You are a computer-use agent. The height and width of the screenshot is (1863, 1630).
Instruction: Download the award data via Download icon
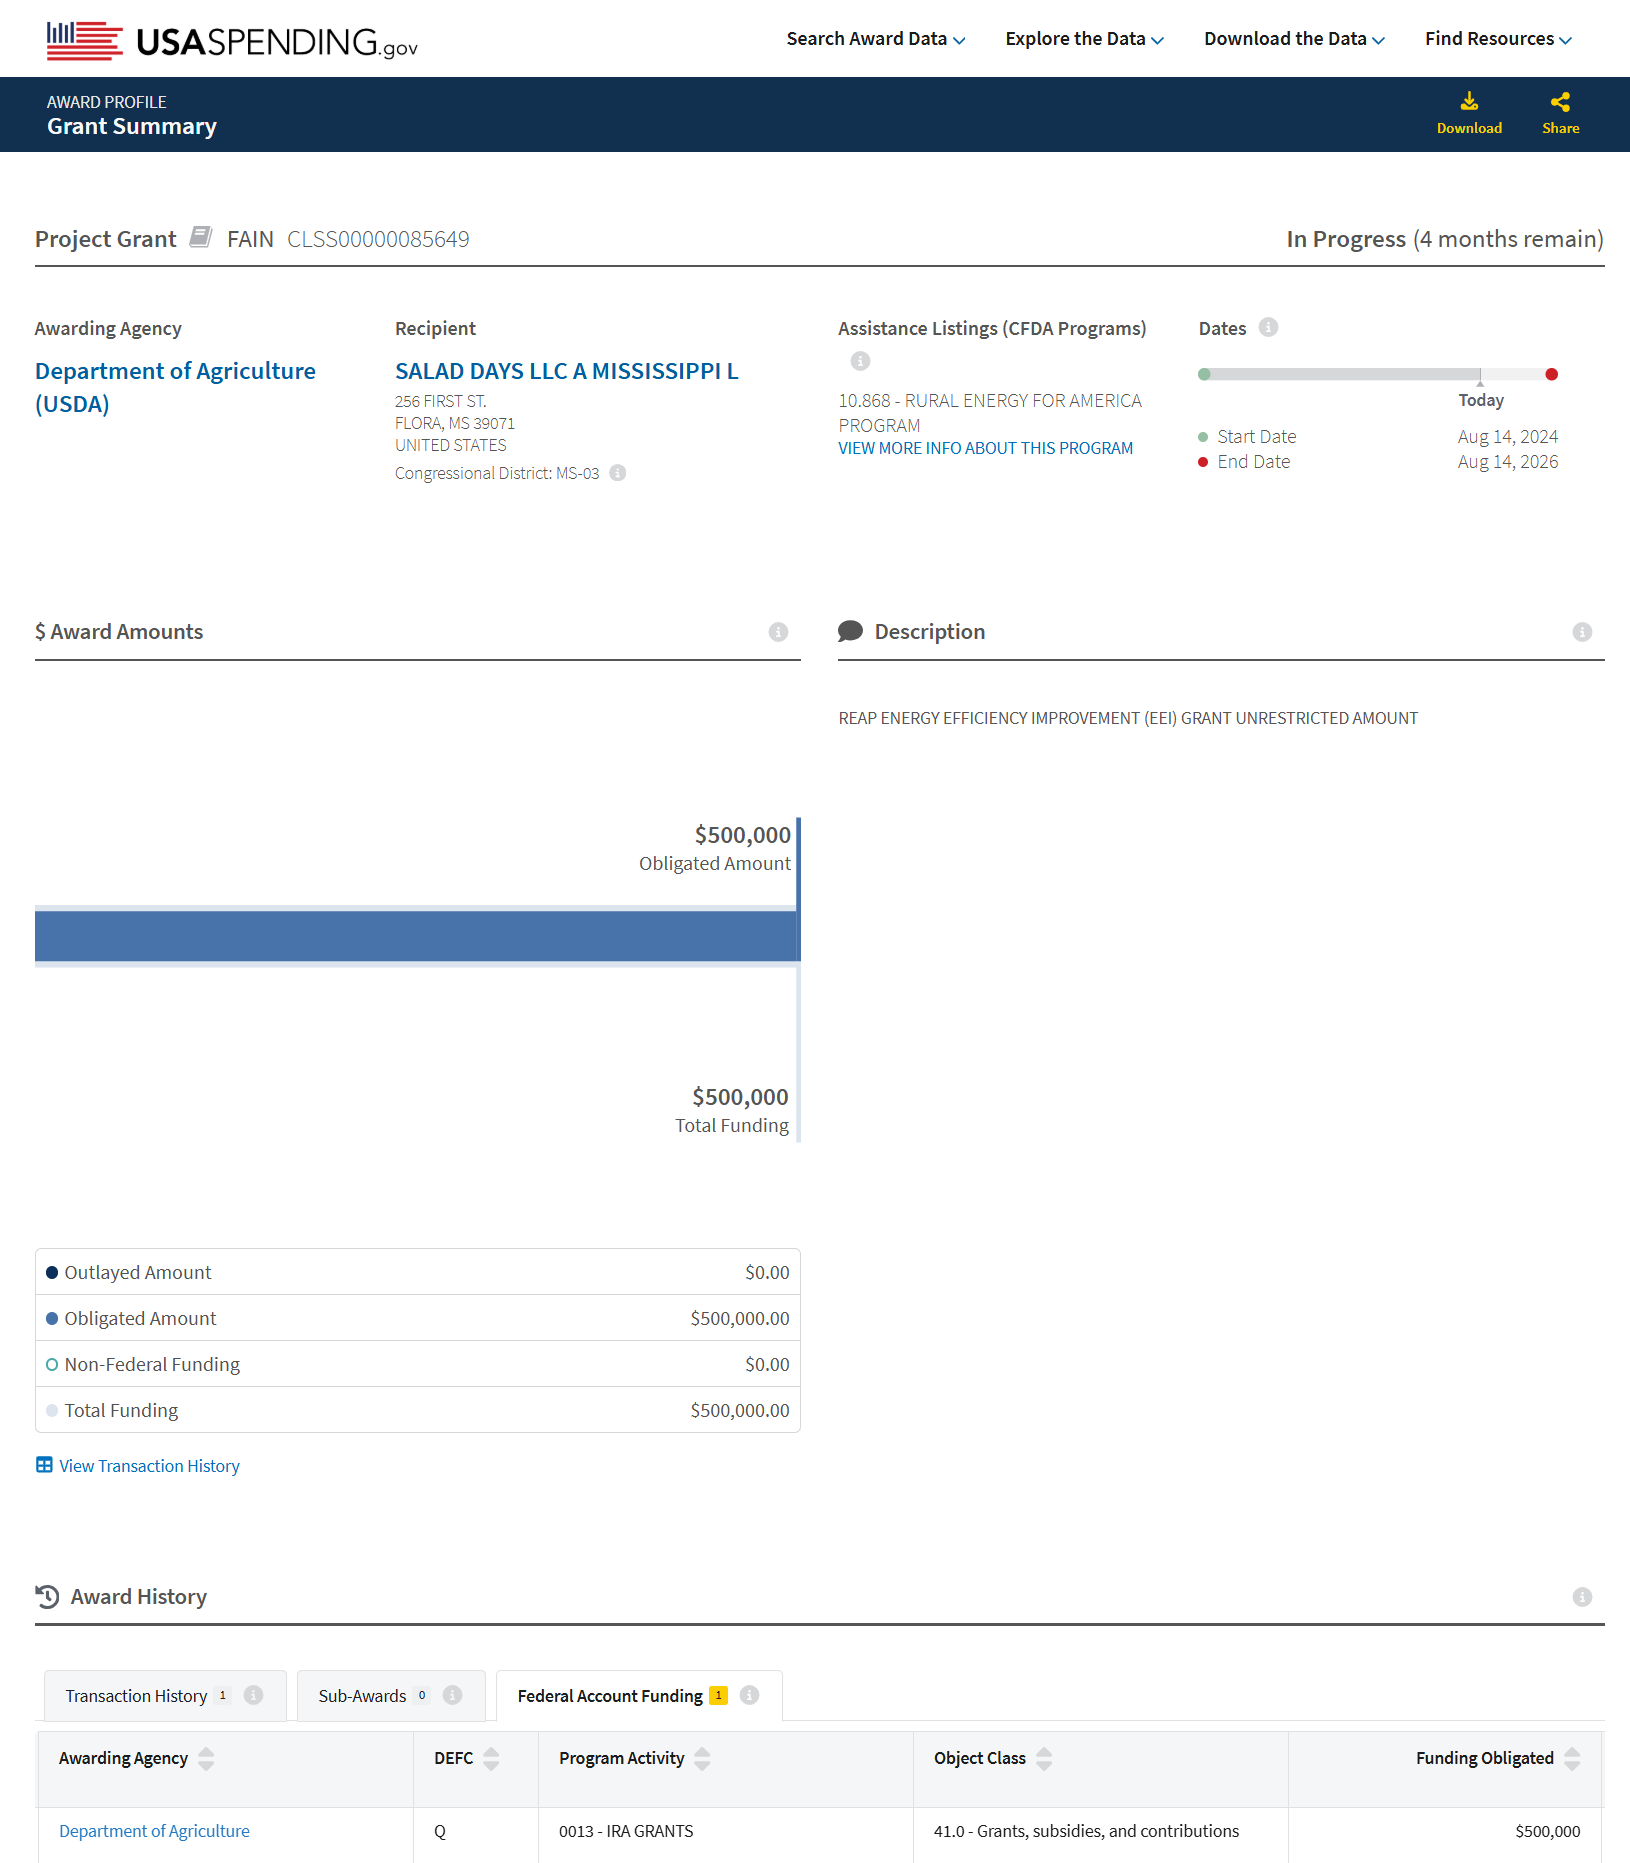(x=1469, y=102)
